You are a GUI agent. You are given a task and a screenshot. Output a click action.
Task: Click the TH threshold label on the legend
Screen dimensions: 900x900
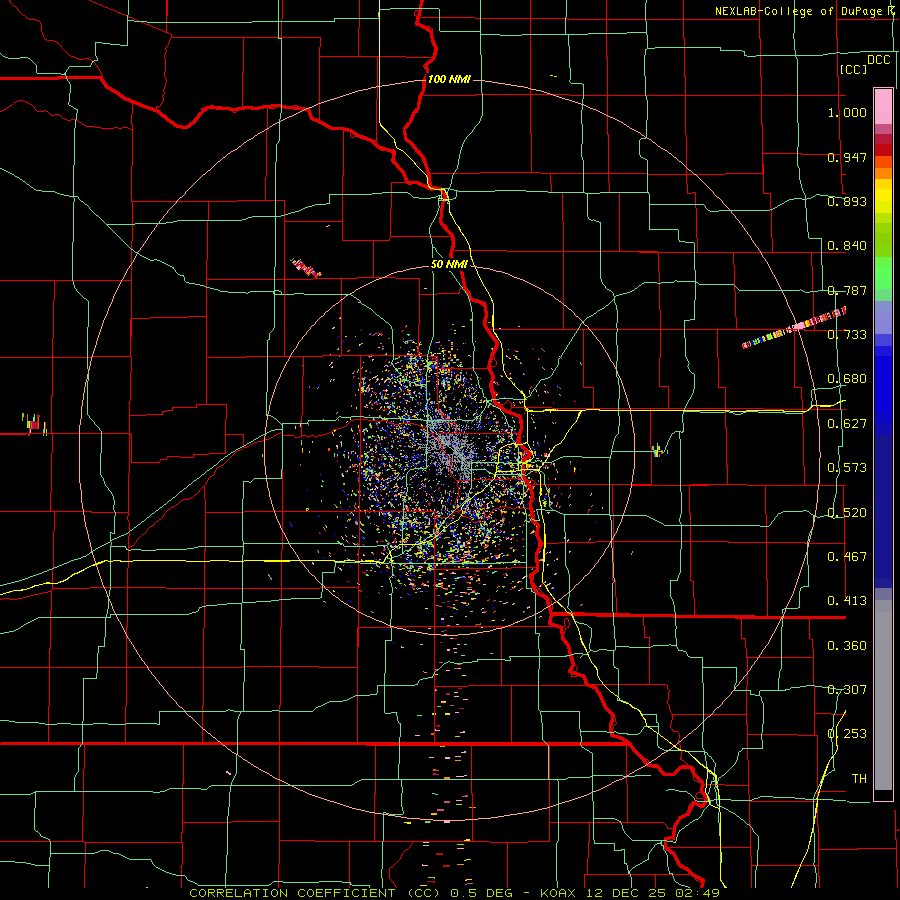point(859,779)
